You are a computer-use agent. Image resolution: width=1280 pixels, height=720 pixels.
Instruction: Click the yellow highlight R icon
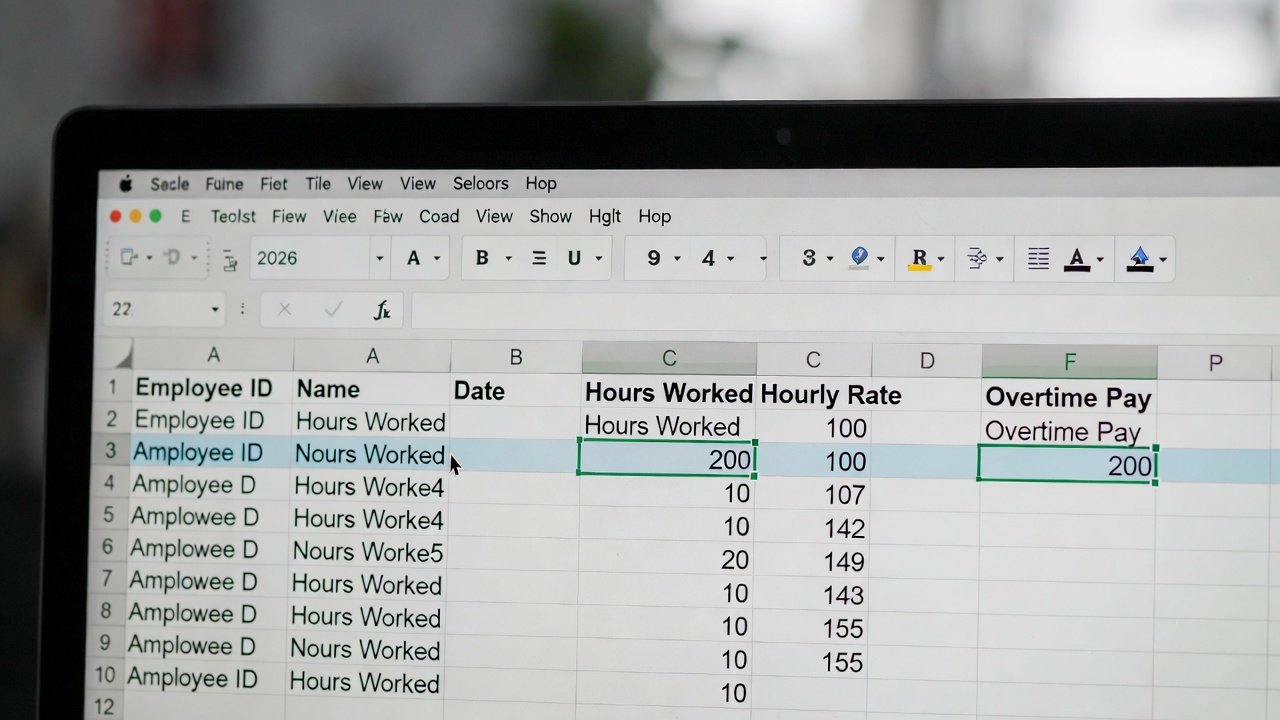coord(919,259)
